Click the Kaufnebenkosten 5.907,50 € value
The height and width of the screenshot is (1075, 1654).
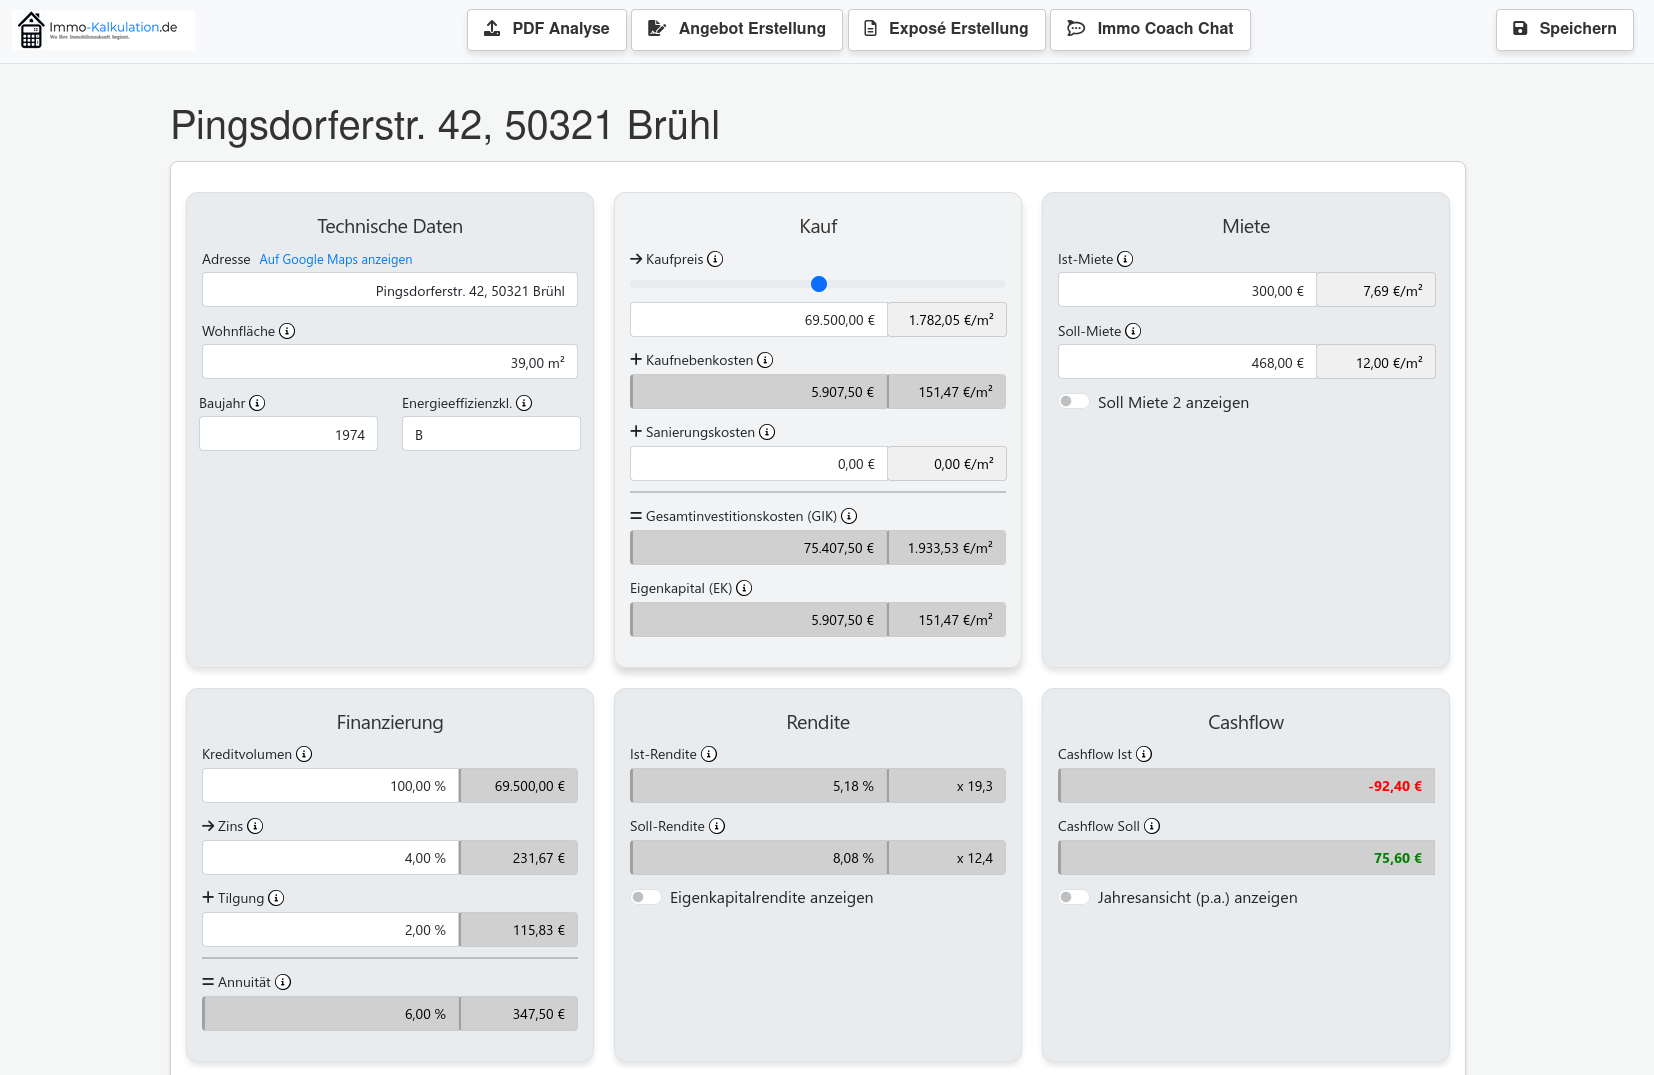[759, 392]
